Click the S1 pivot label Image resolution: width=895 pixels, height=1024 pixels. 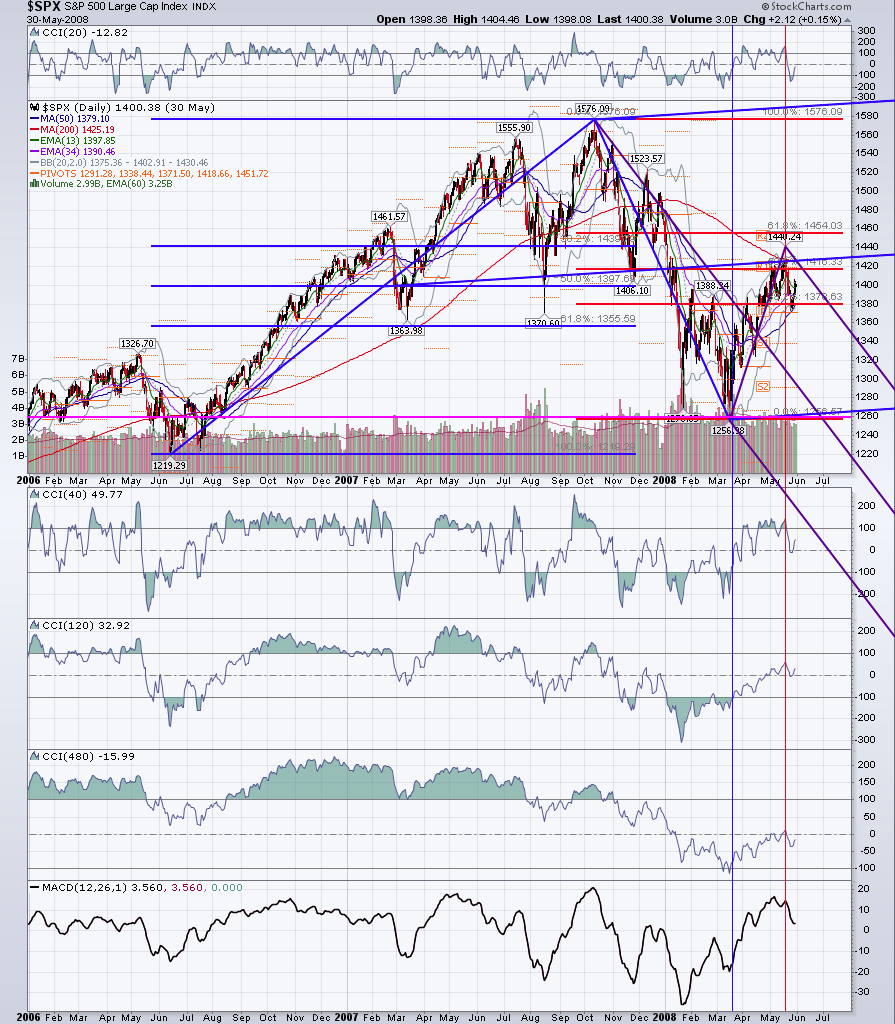tap(763, 343)
